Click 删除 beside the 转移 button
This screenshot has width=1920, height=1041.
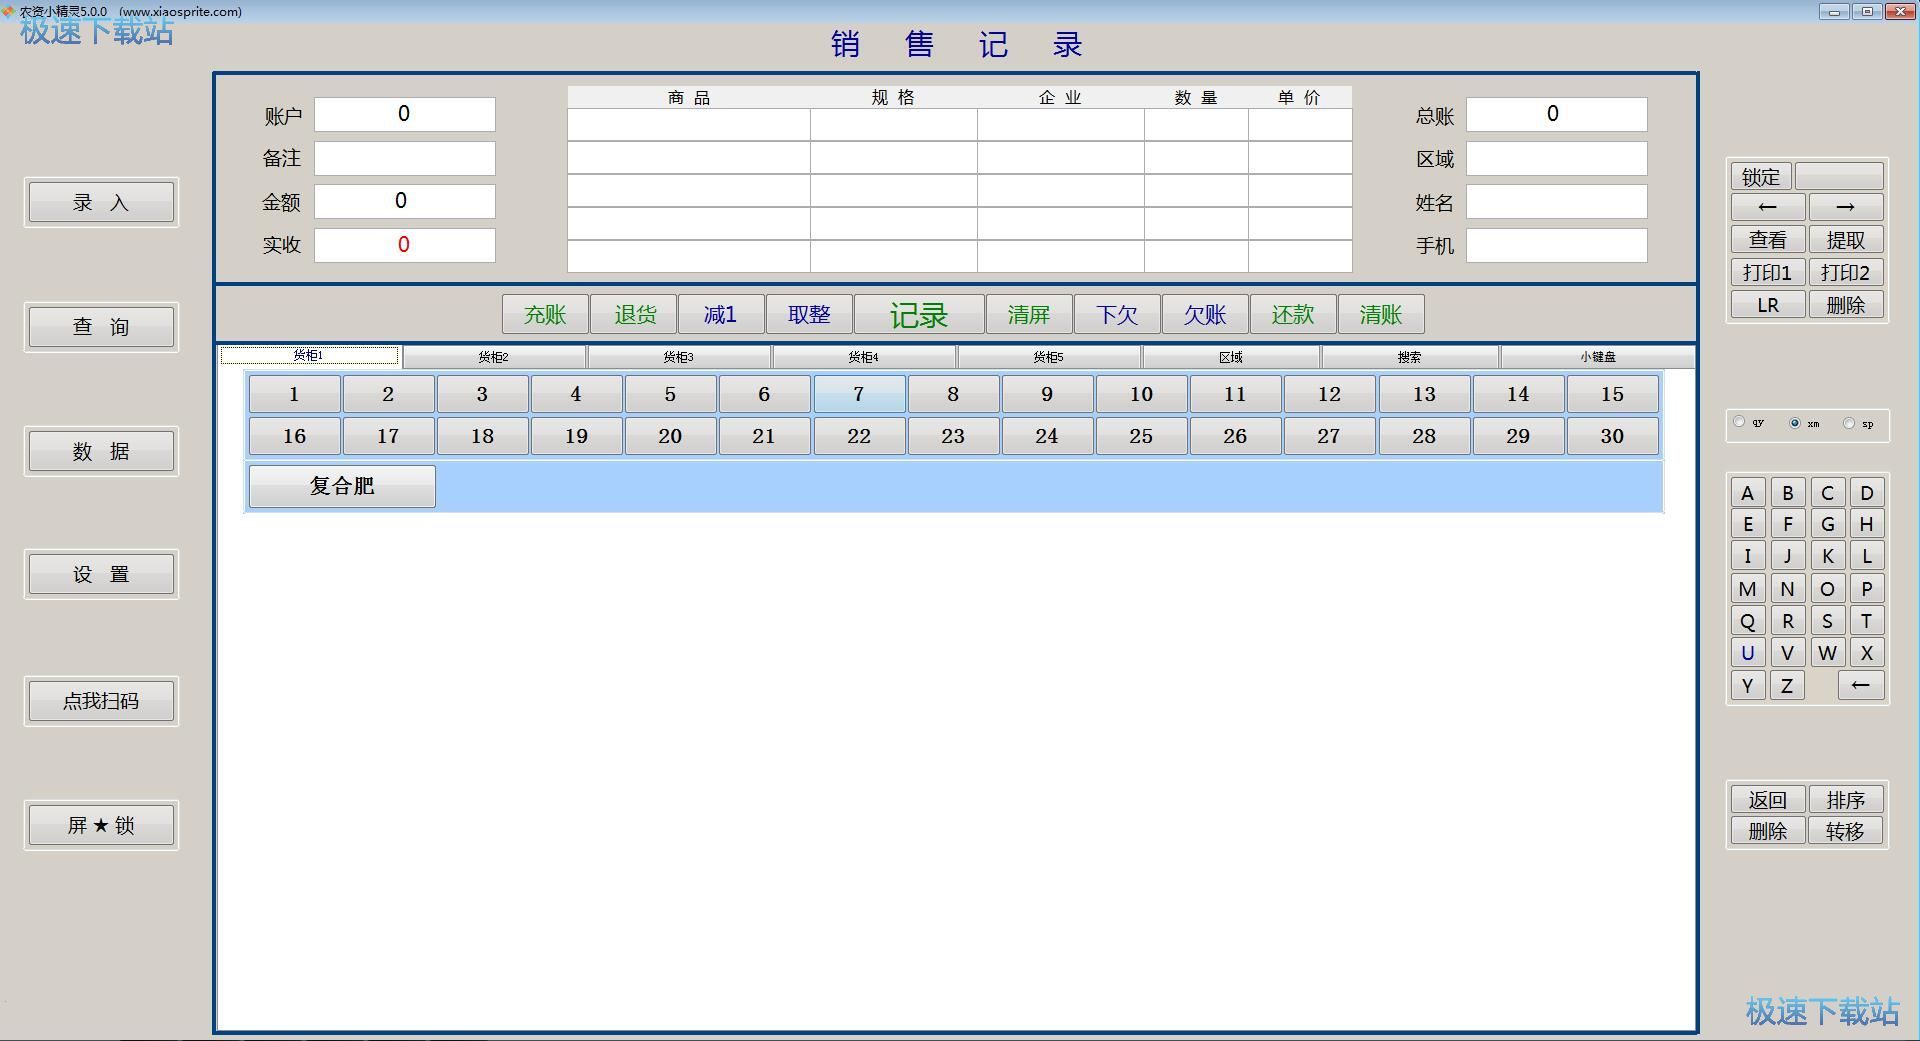(1768, 831)
